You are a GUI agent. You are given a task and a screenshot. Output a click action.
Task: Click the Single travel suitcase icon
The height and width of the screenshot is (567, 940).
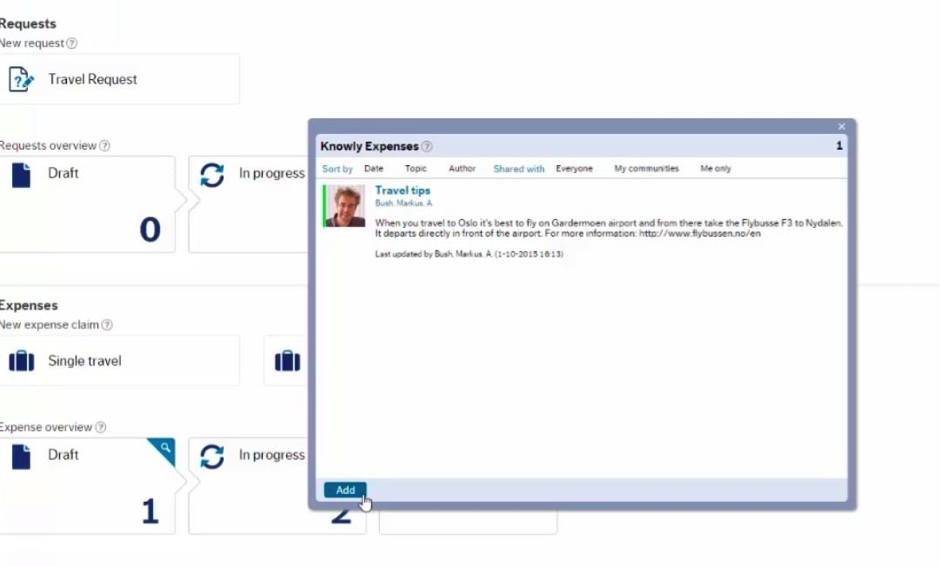[21, 361]
